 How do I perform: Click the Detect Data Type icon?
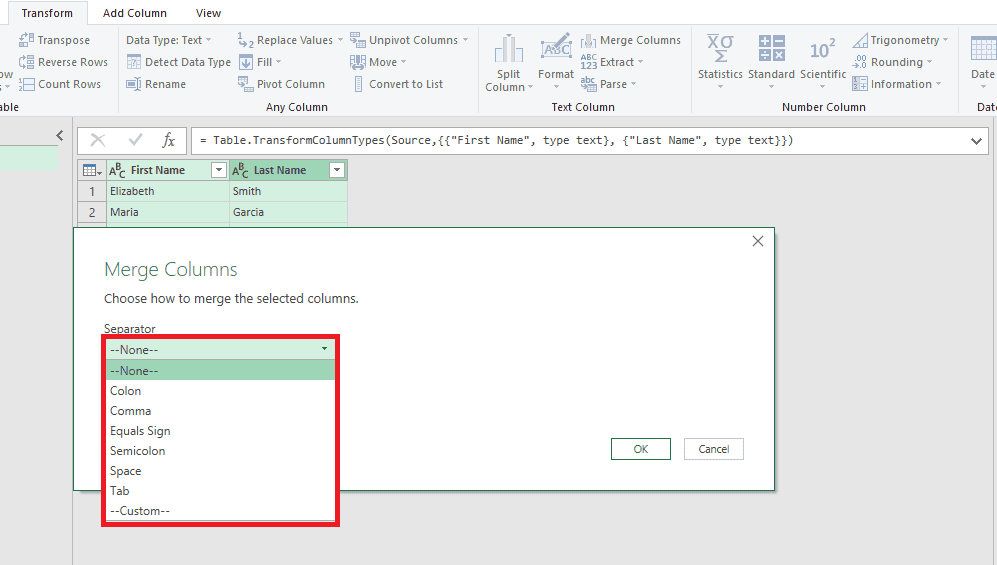pos(134,62)
